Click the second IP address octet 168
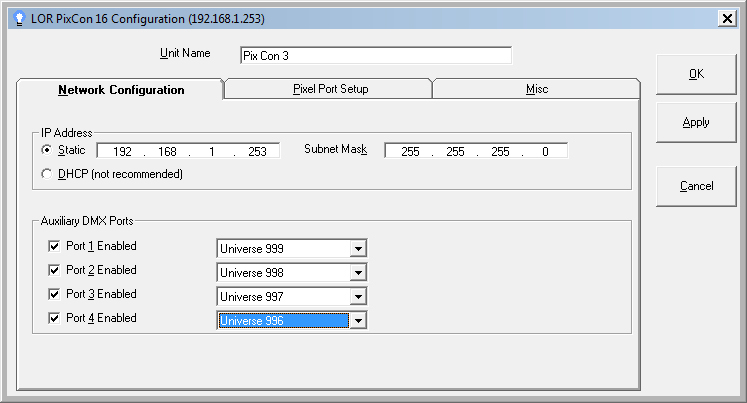Screen dimensions: 747x403 (167, 151)
